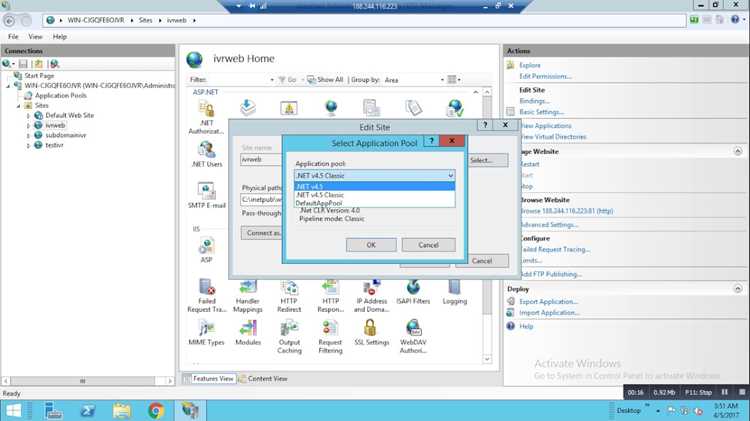Open Failed Request Tracing Rules icon
This screenshot has height=421, width=750.
tap(207, 295)
